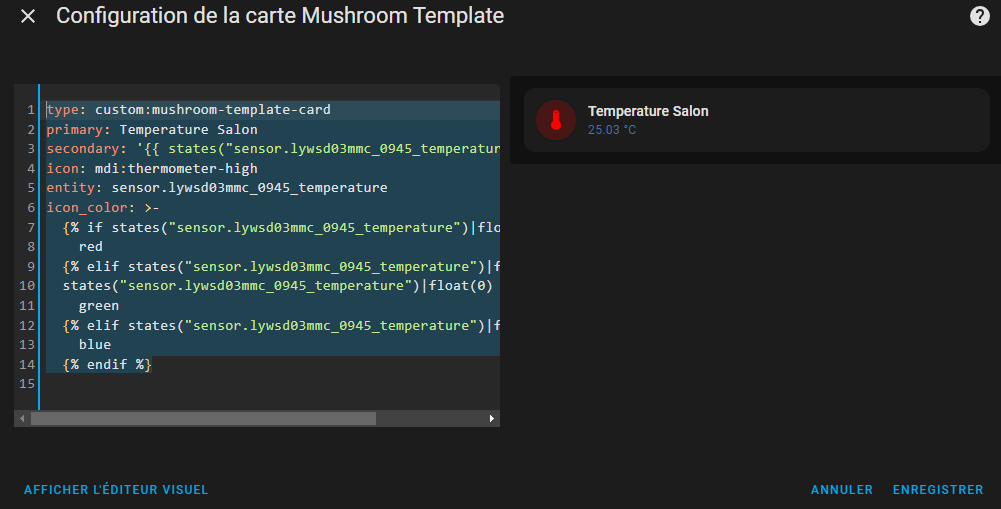Open the help question mark icon

[x=979, y=16]
